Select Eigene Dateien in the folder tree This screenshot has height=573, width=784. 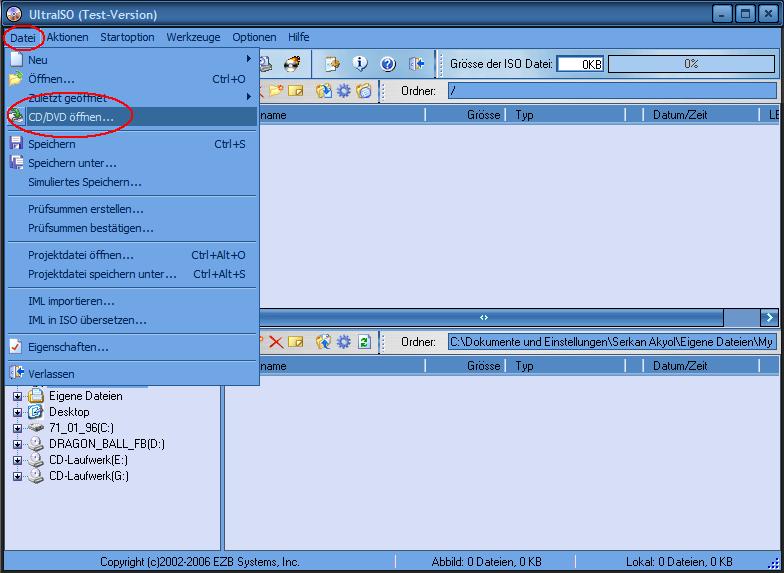pyautogui.click(x=86, y=396)
